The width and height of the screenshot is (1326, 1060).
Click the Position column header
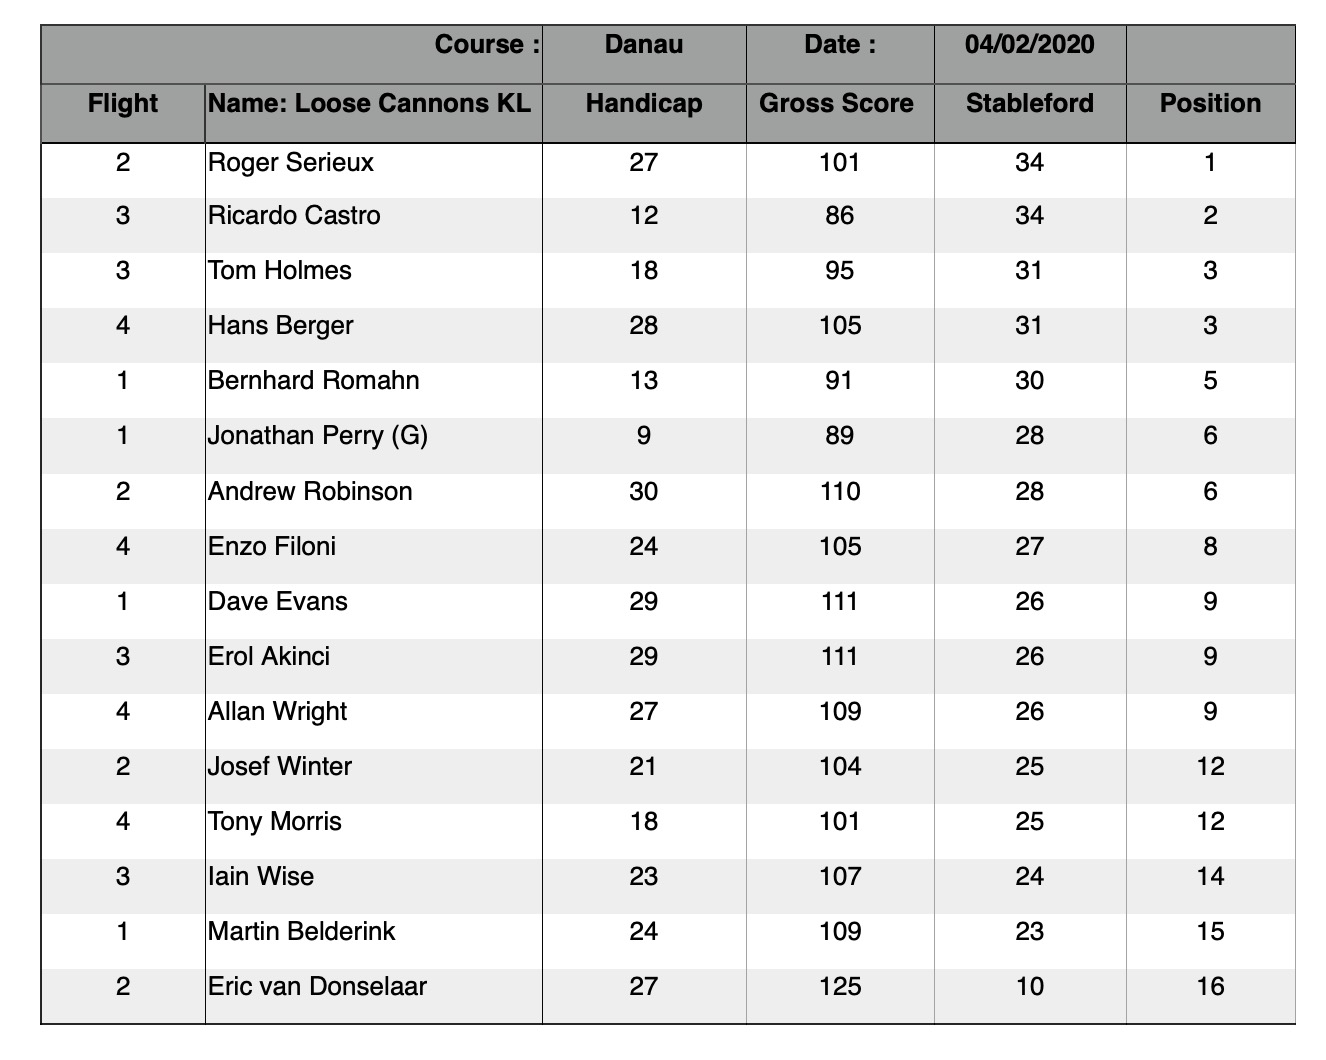[1210, 104]
